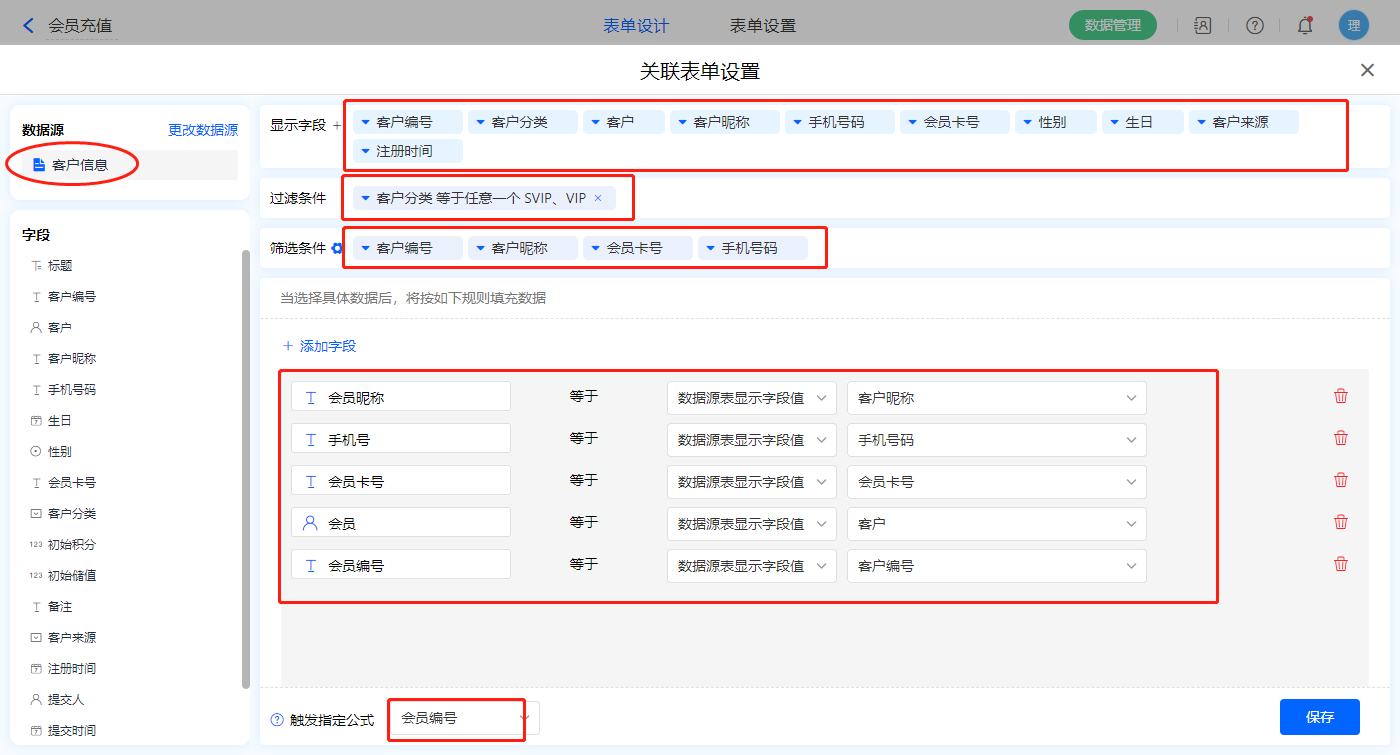Open the notification bell icon
The width and height of the screenshot is (1400, 755).
(x=1305, y=26)
